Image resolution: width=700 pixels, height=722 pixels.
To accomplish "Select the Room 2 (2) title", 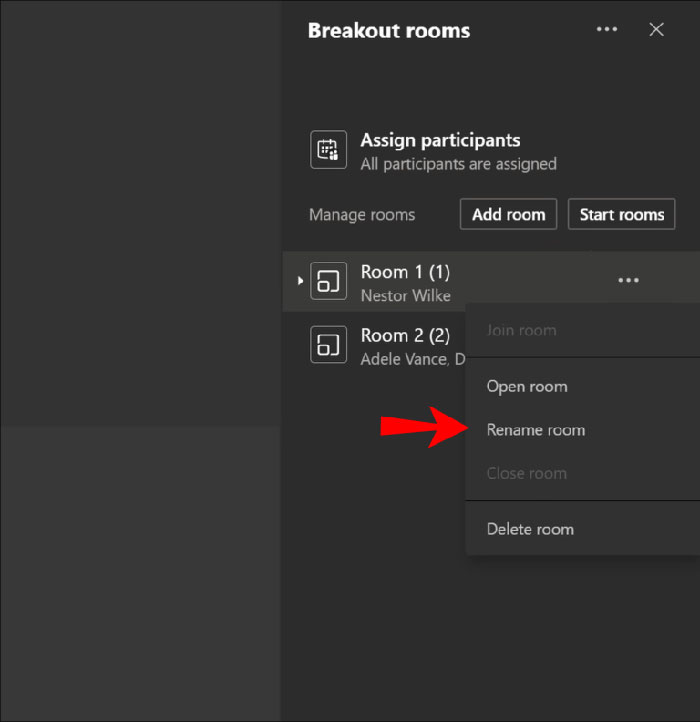I will tap(405, 336).
